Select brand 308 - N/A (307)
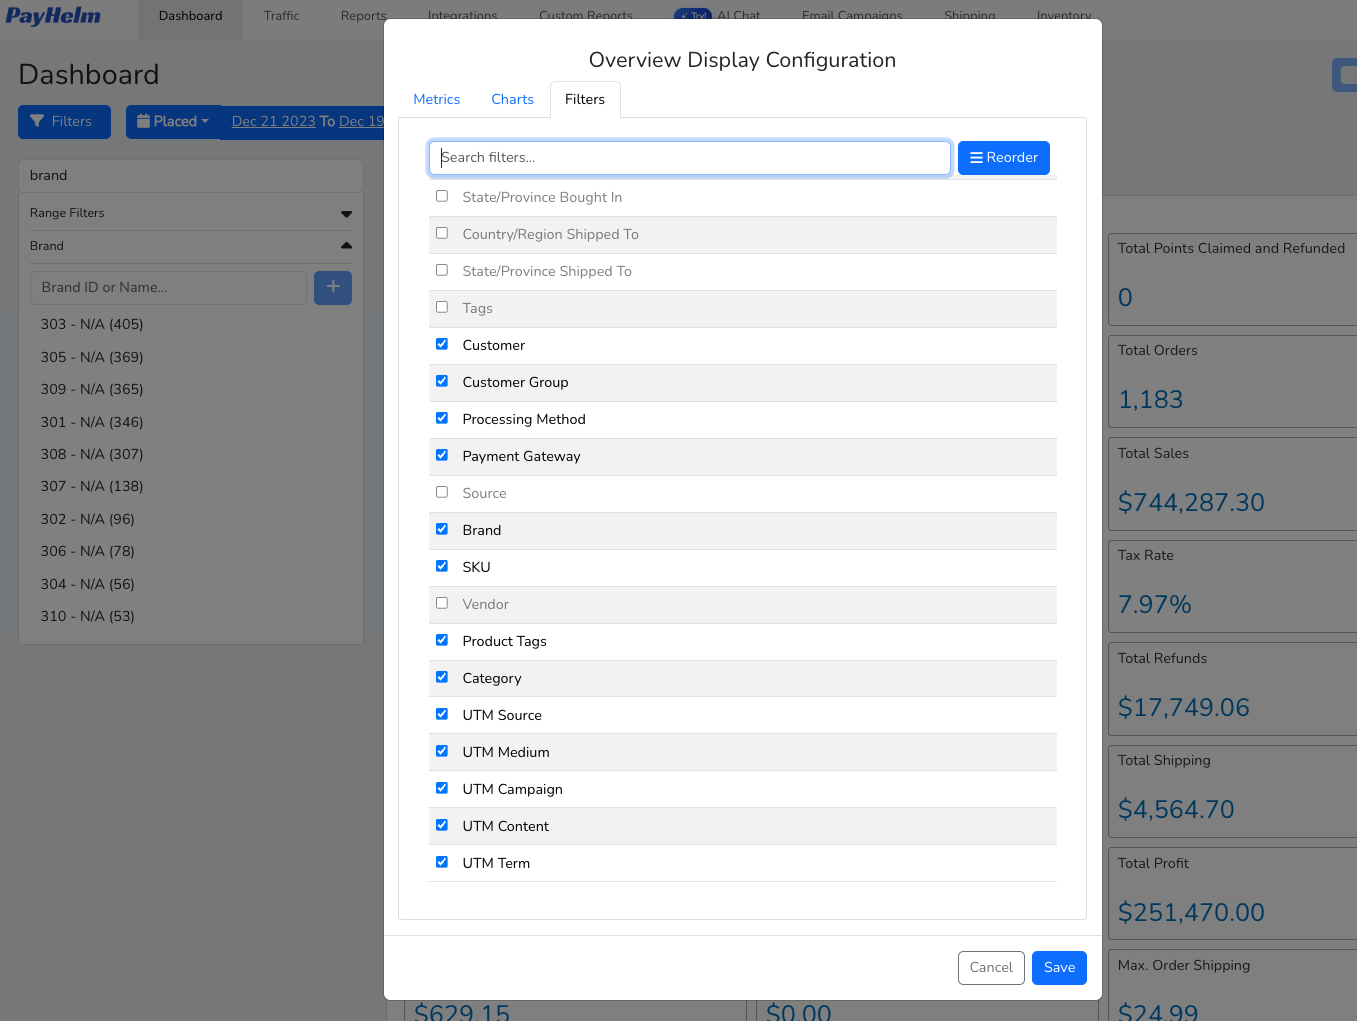This screenshot has height=1021, width=1357. tap(92, 454)
